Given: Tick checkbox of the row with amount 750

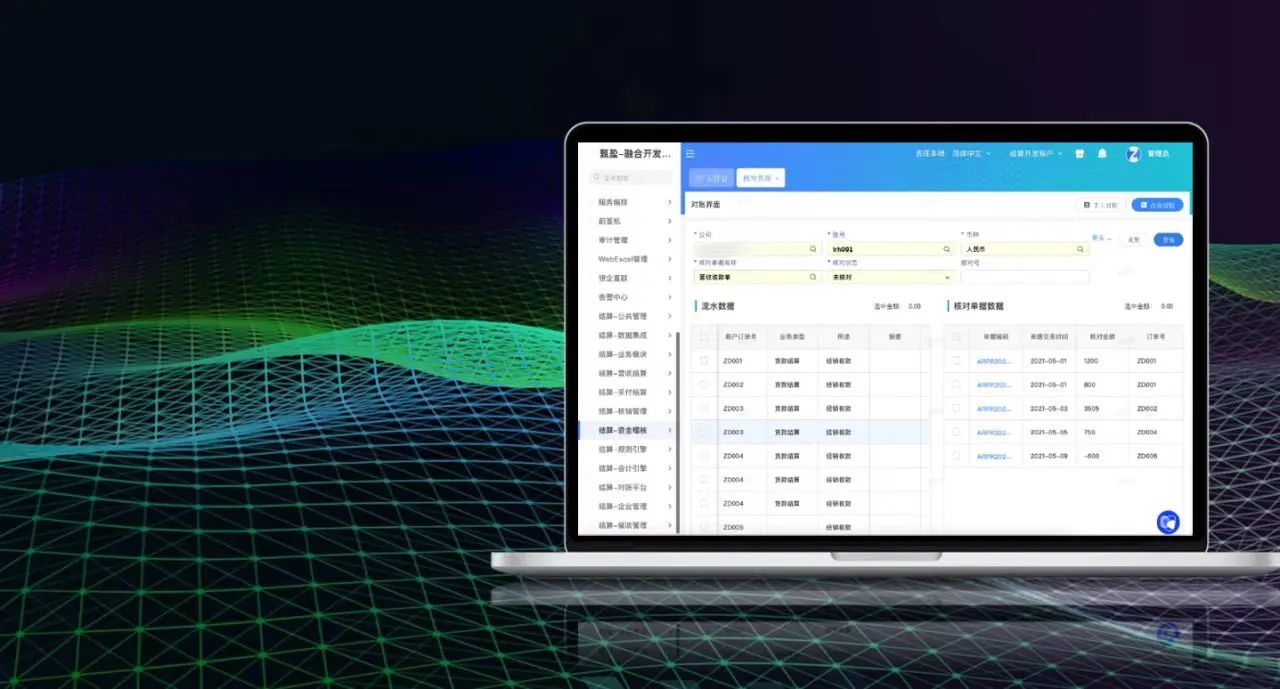Looking at the screenshot, I should coord(957,432).
